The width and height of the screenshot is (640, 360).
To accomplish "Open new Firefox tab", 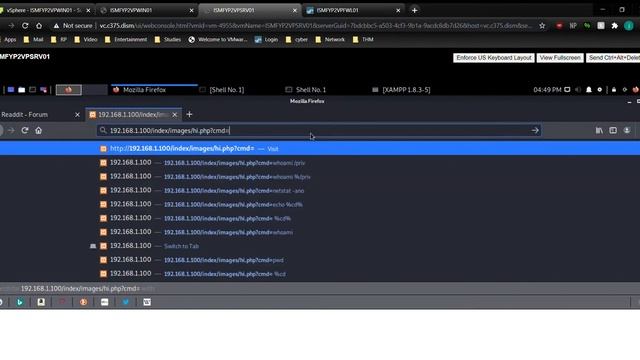I will coord(189,115).
